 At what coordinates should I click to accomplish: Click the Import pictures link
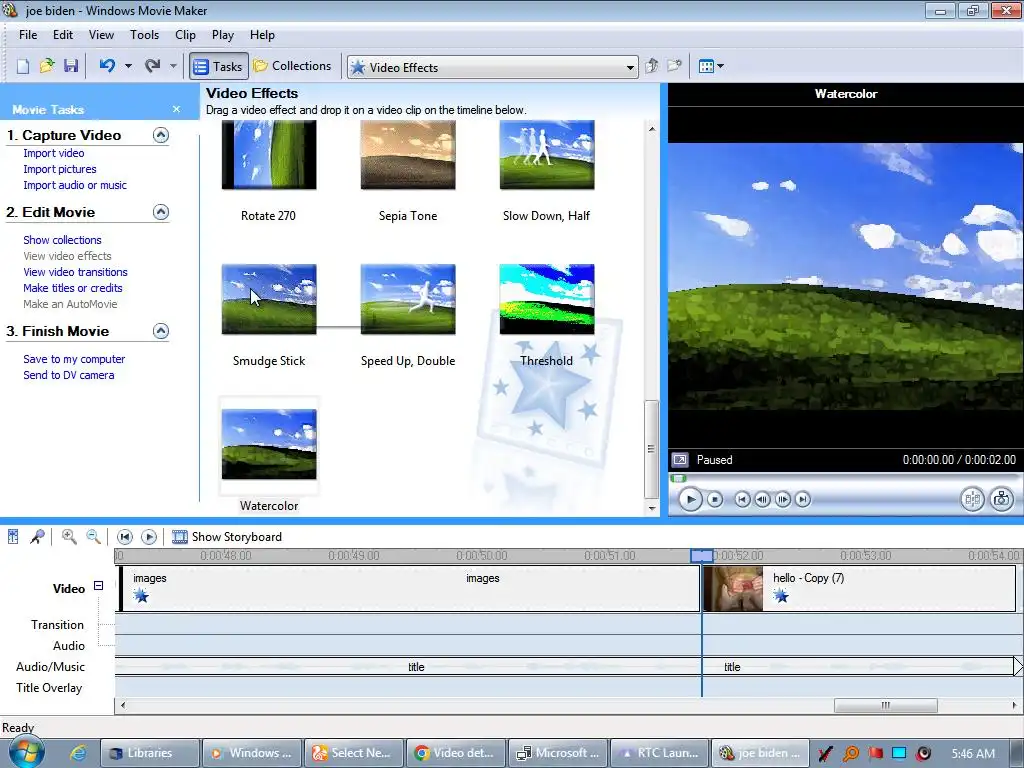(60, 169)
